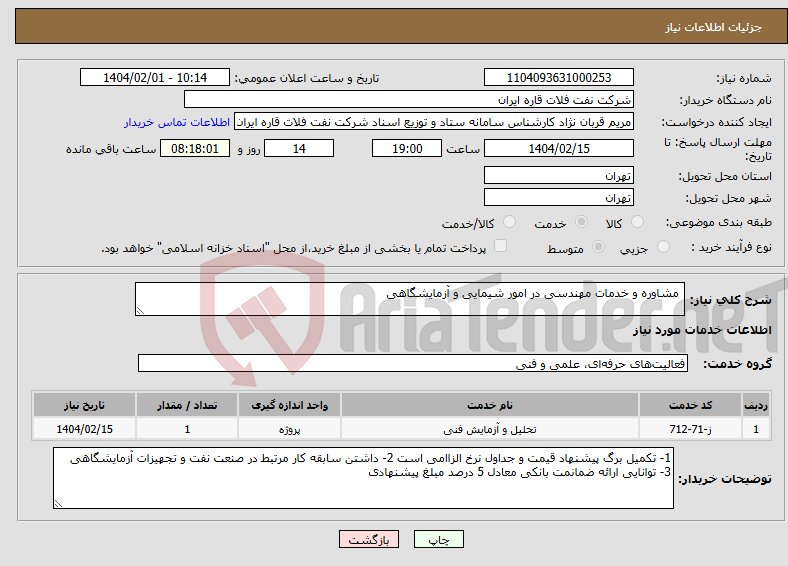This screenshot has width=788, height=566.
Task: Click the delivery province field تهران
Action: [x=558, y=175]
